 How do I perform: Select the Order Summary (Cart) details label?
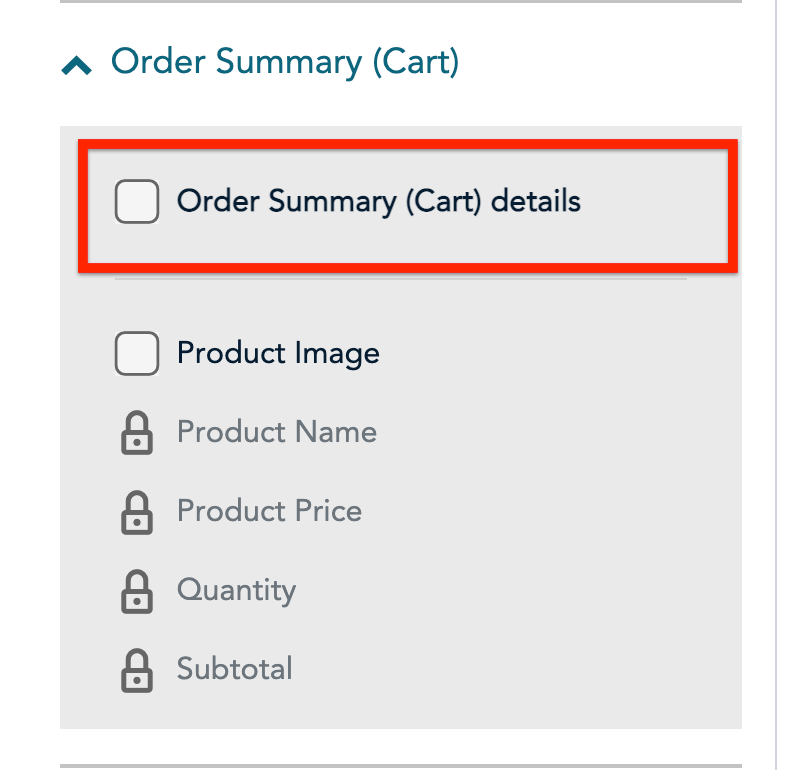tap(380, 201)
